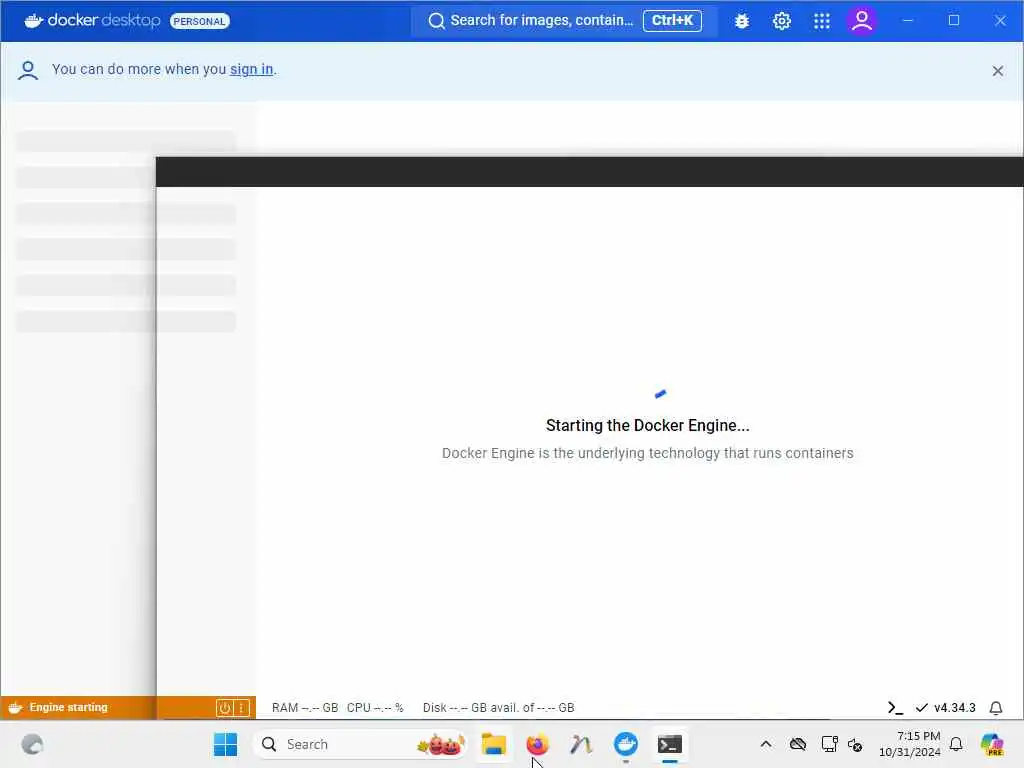Screen dimensions: 1024x768
Task: Open the Docker apps grid menu
Action: pyautogui.click(x=822, y=21)
